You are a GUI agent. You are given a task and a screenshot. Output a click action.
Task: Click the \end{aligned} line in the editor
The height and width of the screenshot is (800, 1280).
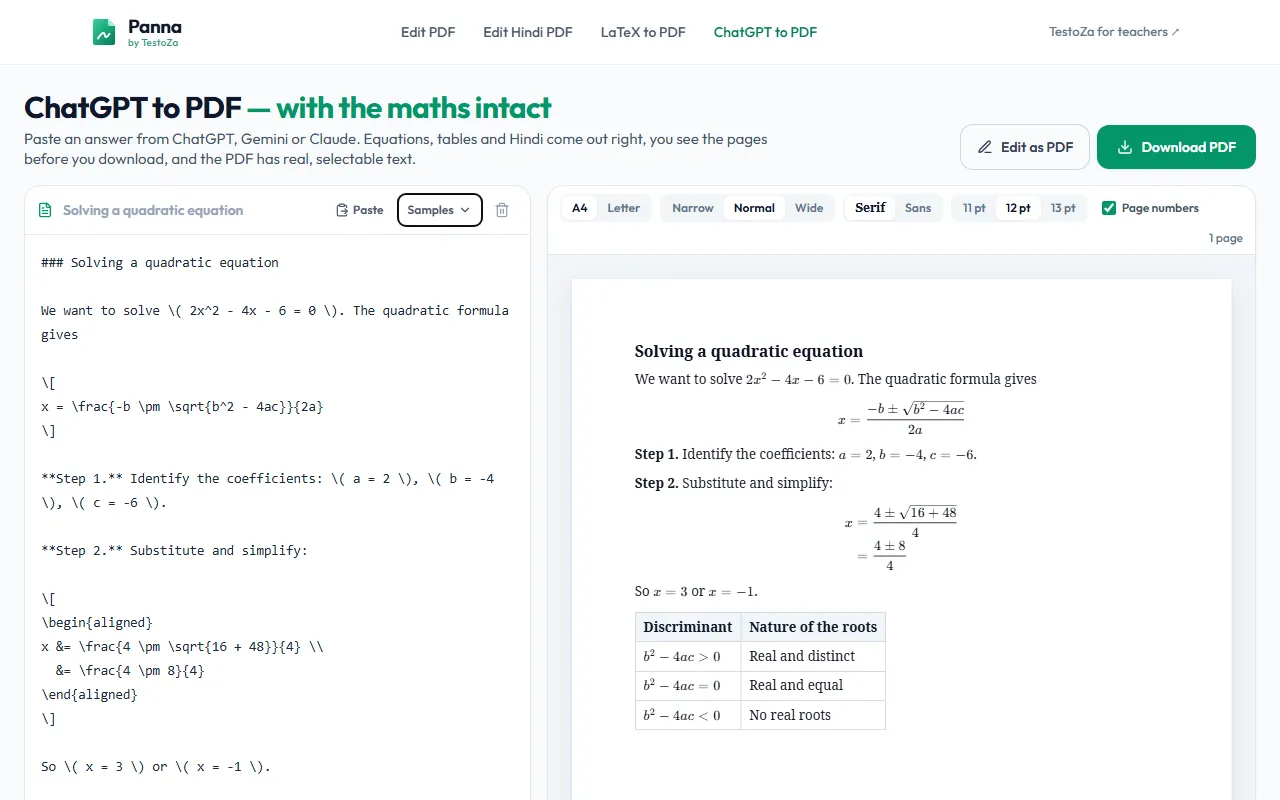point(89,694)
